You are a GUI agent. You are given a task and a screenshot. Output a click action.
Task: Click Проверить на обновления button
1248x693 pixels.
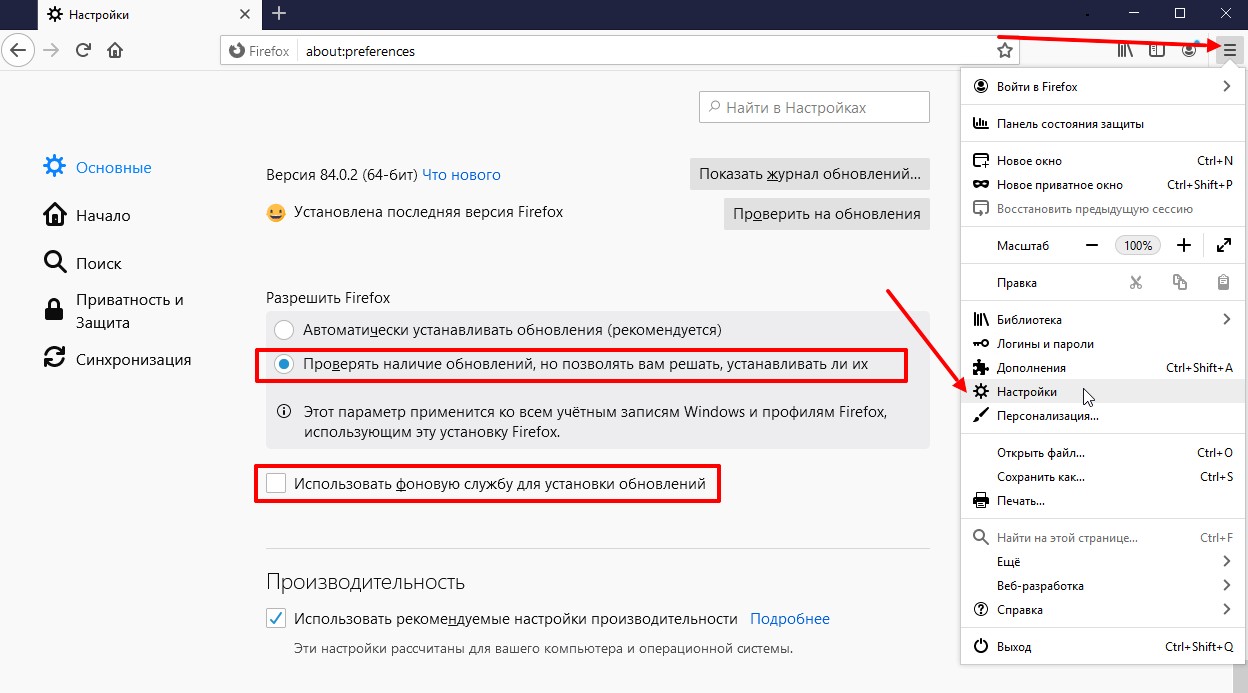(826, 214)
